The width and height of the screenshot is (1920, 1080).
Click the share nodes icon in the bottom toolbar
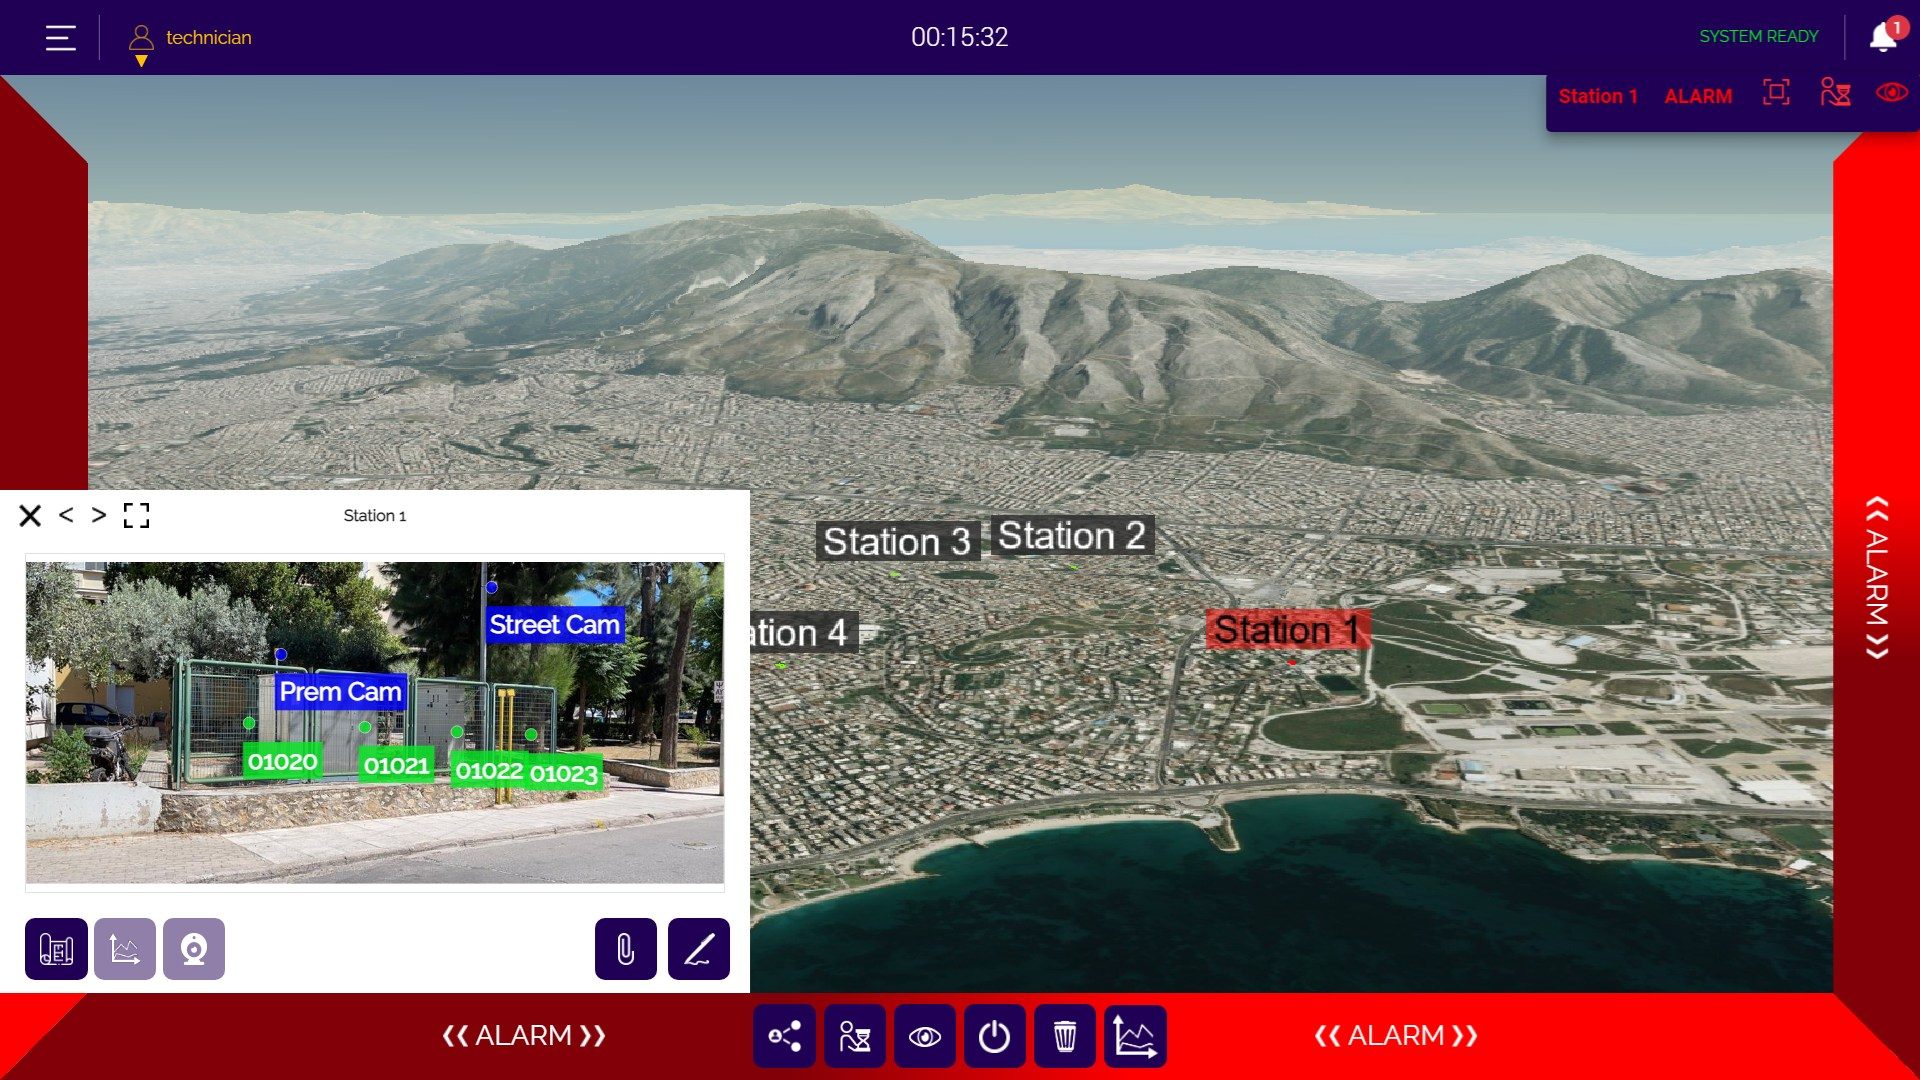[785, 1036]
